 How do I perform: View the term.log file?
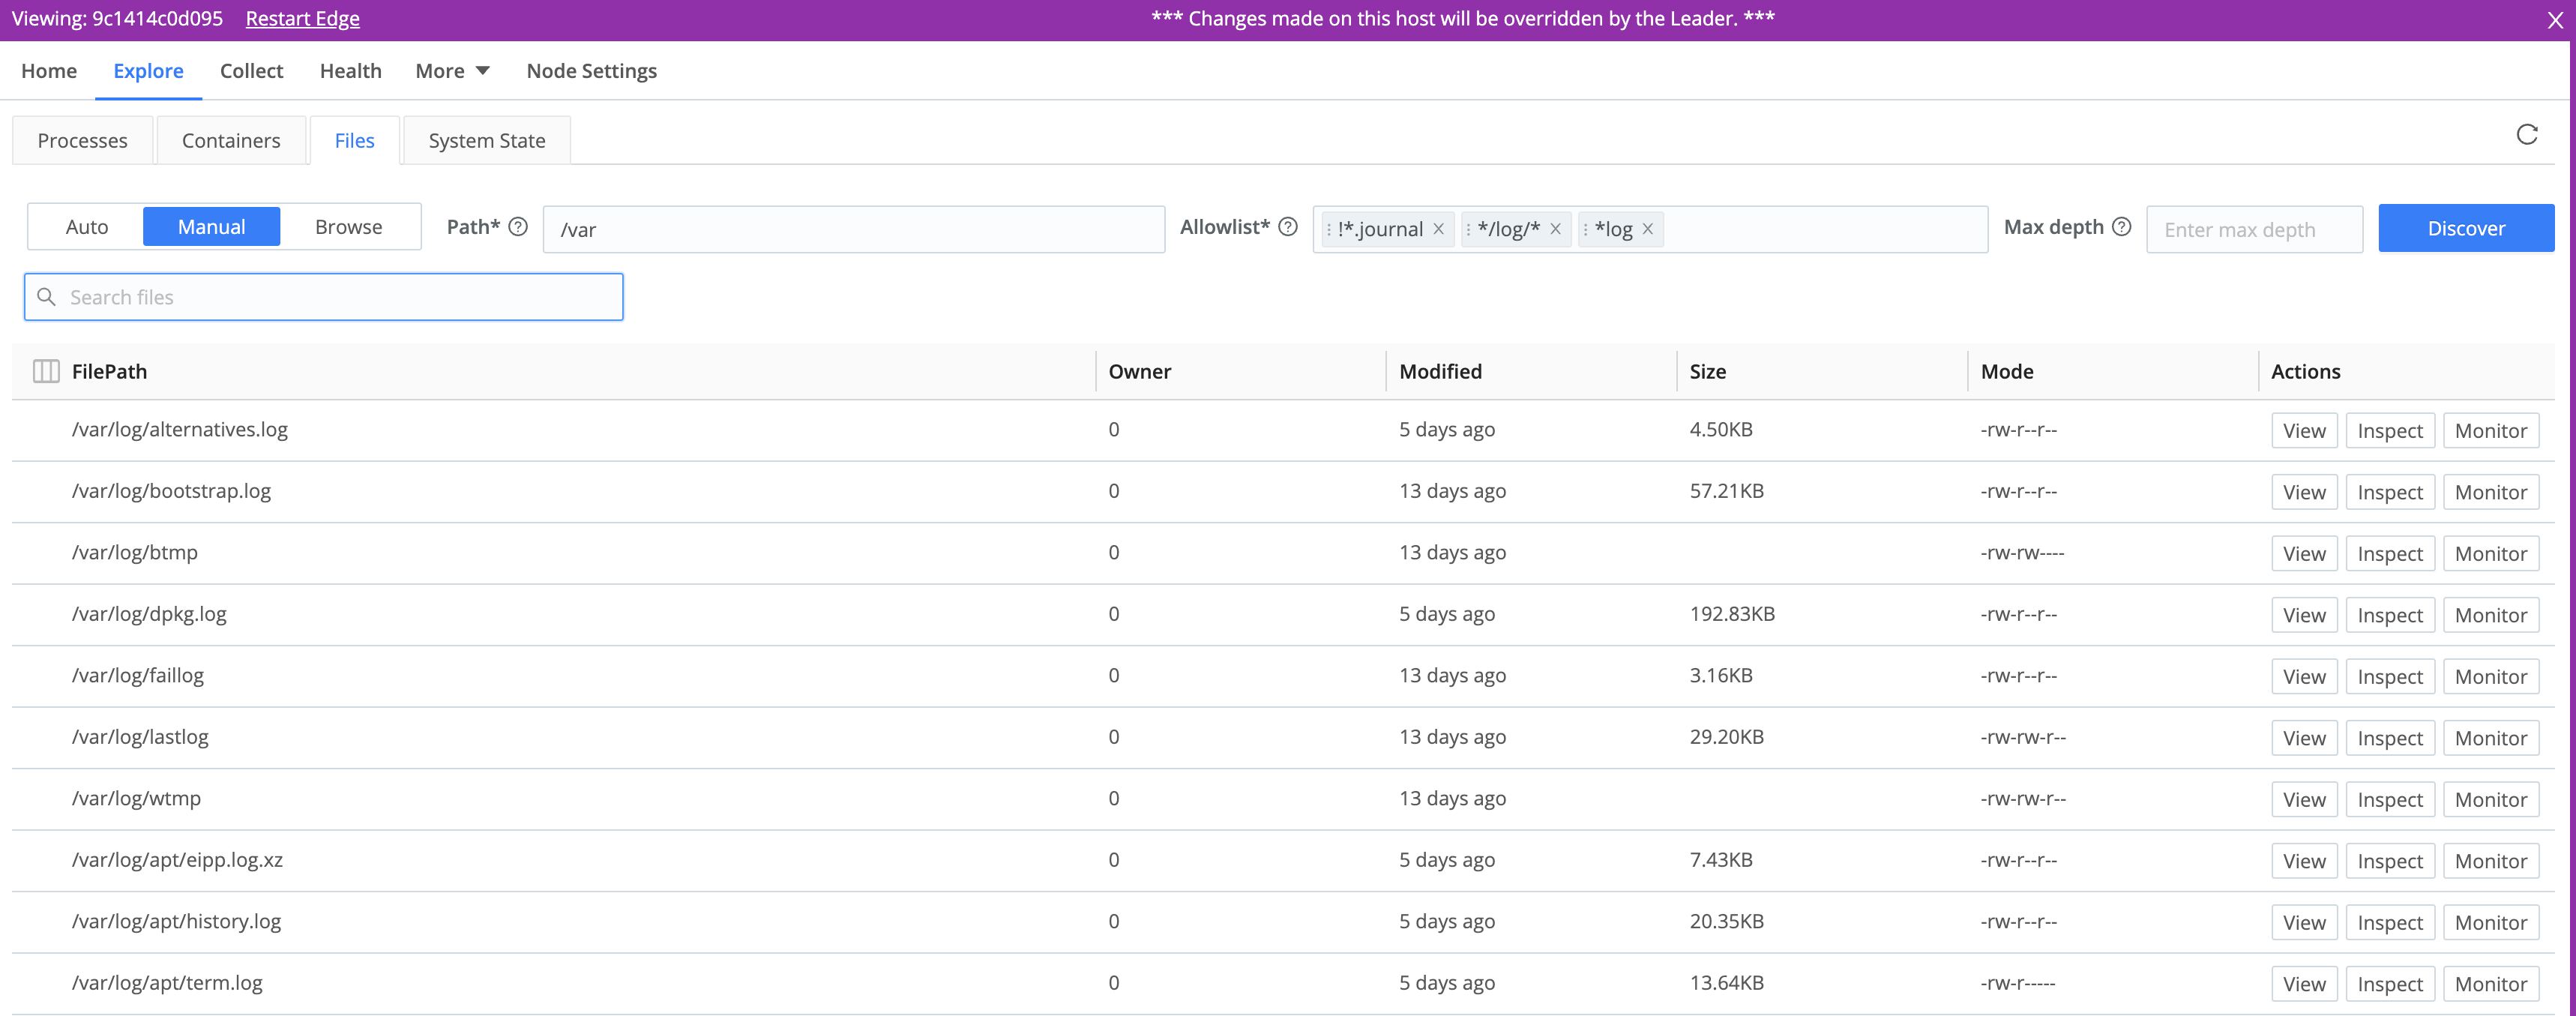[x=2304, y=984]
